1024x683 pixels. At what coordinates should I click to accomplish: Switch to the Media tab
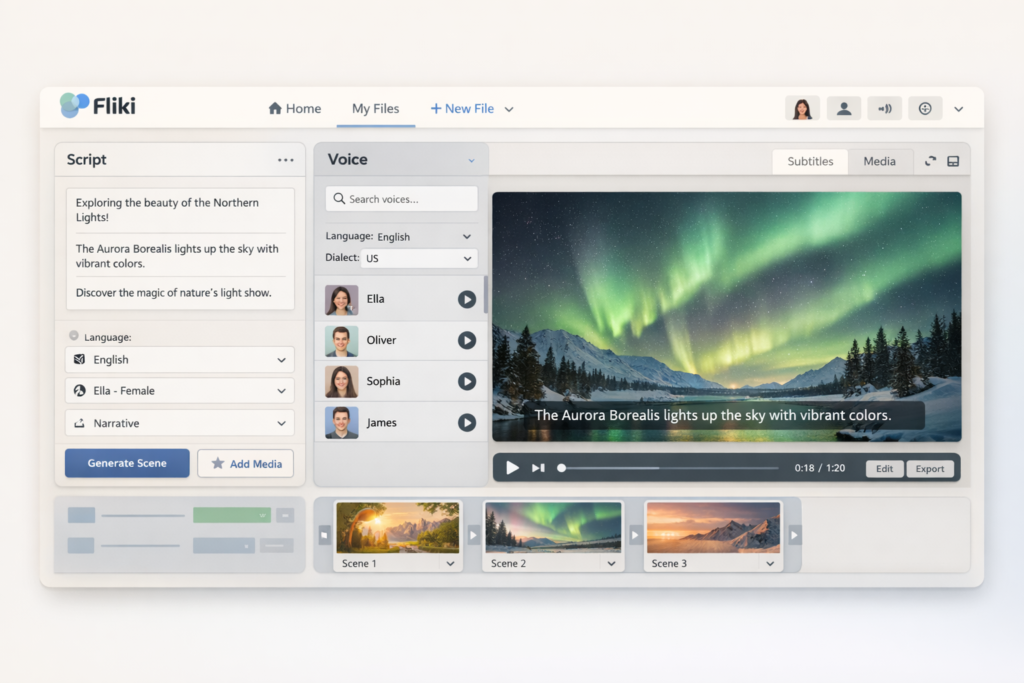tap(879, 160)
